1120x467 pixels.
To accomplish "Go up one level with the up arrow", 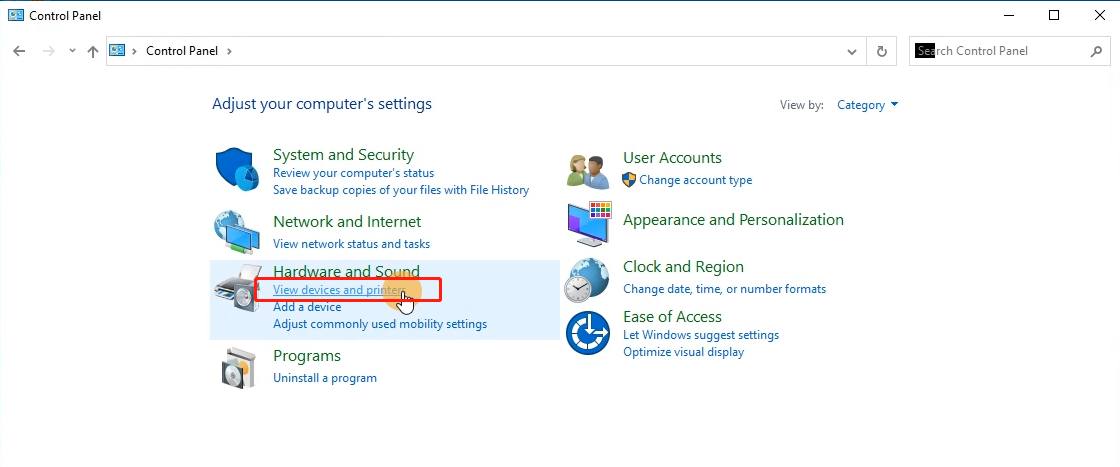I will click(92, 51).
